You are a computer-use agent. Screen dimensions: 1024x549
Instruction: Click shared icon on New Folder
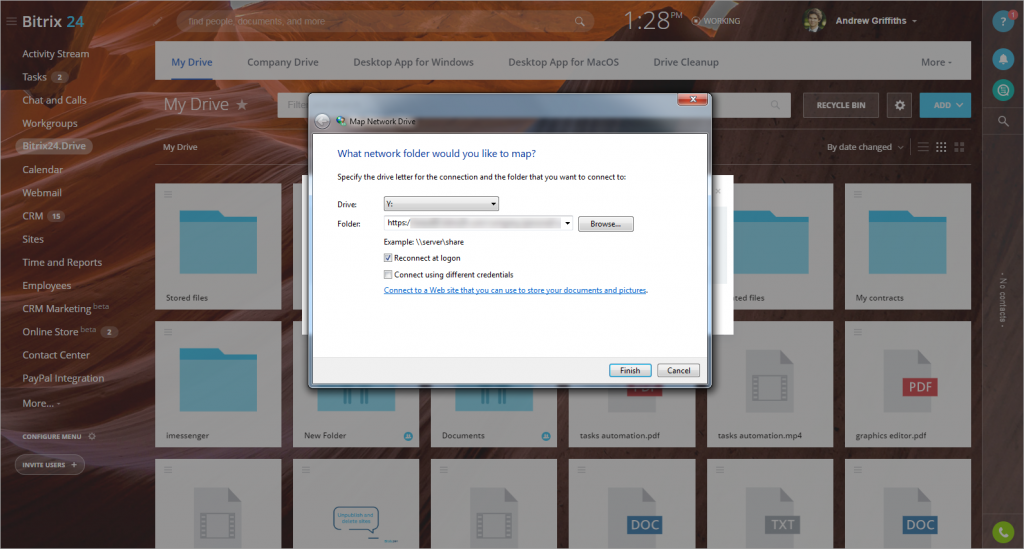tap(408, 436)
